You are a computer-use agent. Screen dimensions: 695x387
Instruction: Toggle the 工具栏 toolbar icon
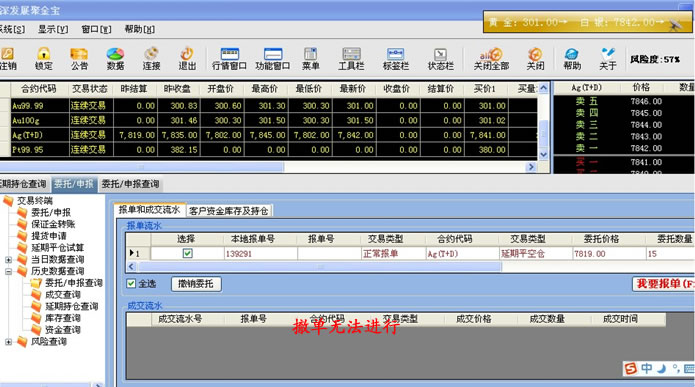(351, 59)
